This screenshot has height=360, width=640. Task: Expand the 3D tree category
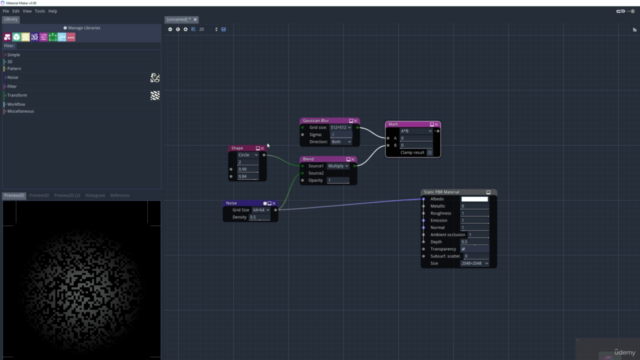[x=5, y=62]
